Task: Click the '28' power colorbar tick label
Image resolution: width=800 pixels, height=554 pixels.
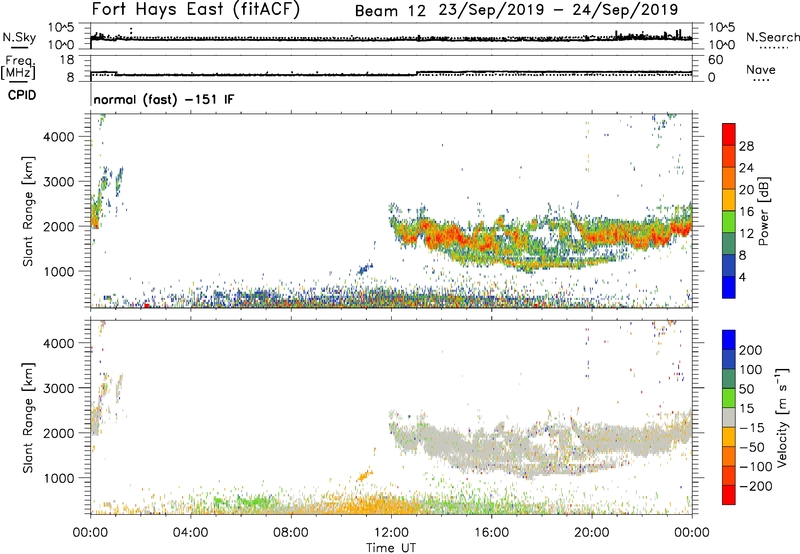Action: (x=746, y=146)
